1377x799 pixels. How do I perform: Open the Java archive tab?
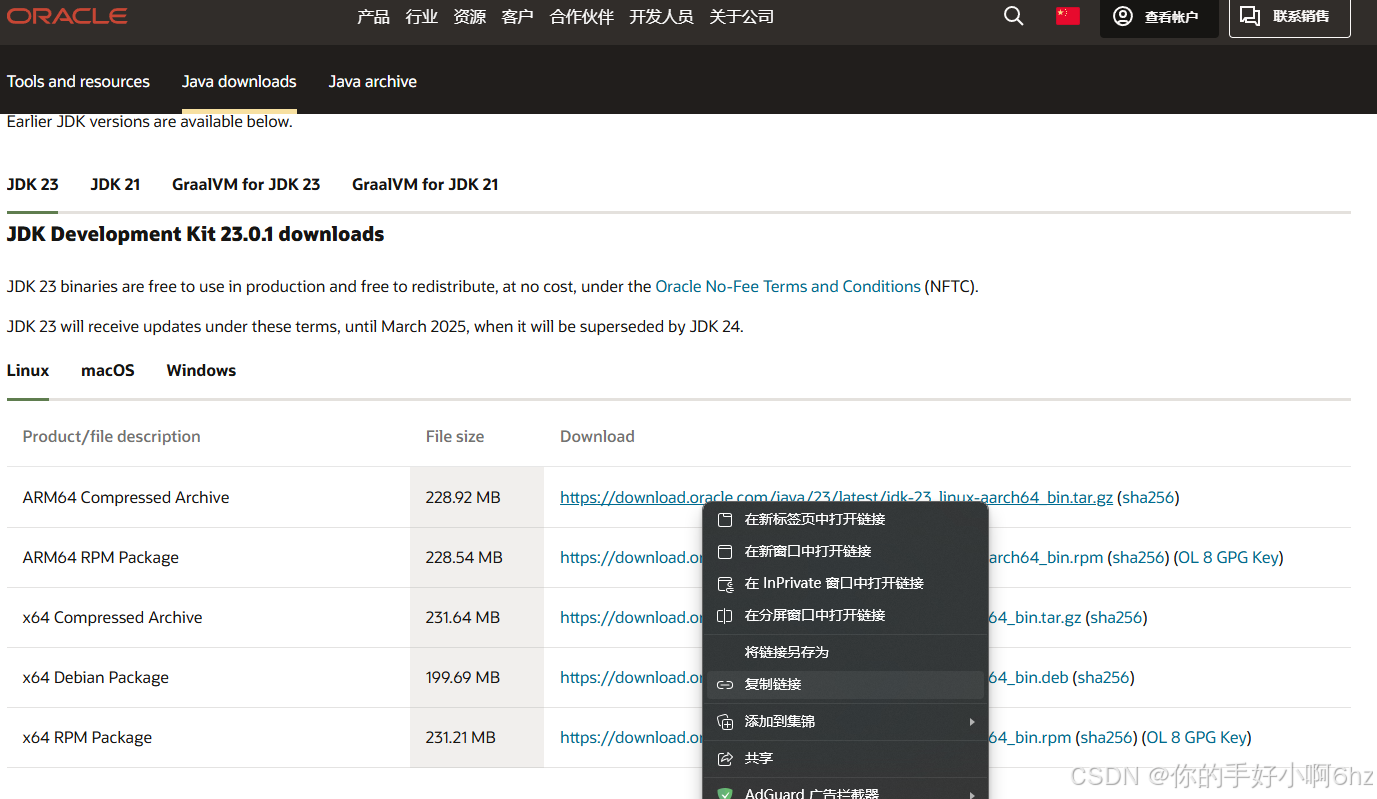(373, 82)
